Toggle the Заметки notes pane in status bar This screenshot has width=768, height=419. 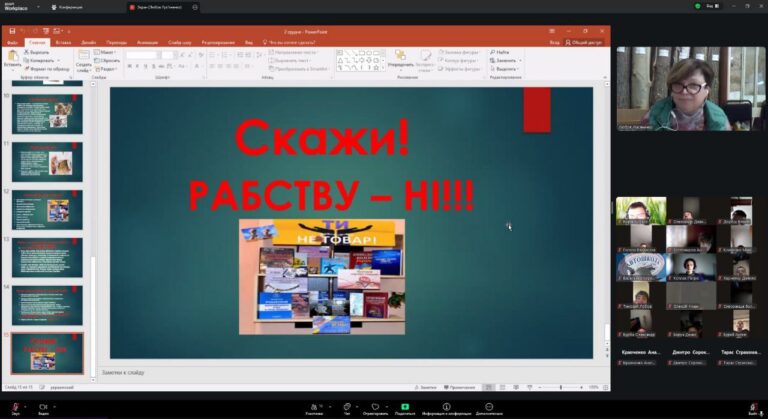[427, 387]
